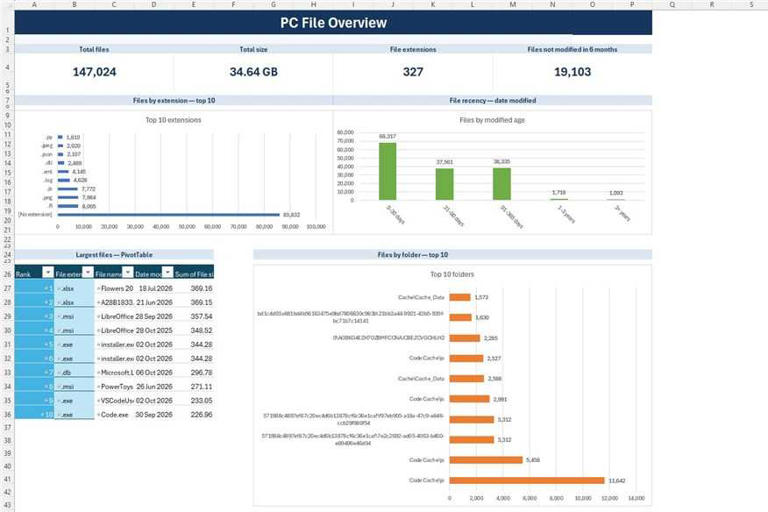Open the File extension filter dropdown
768x512 pixels.
[88, 272]
